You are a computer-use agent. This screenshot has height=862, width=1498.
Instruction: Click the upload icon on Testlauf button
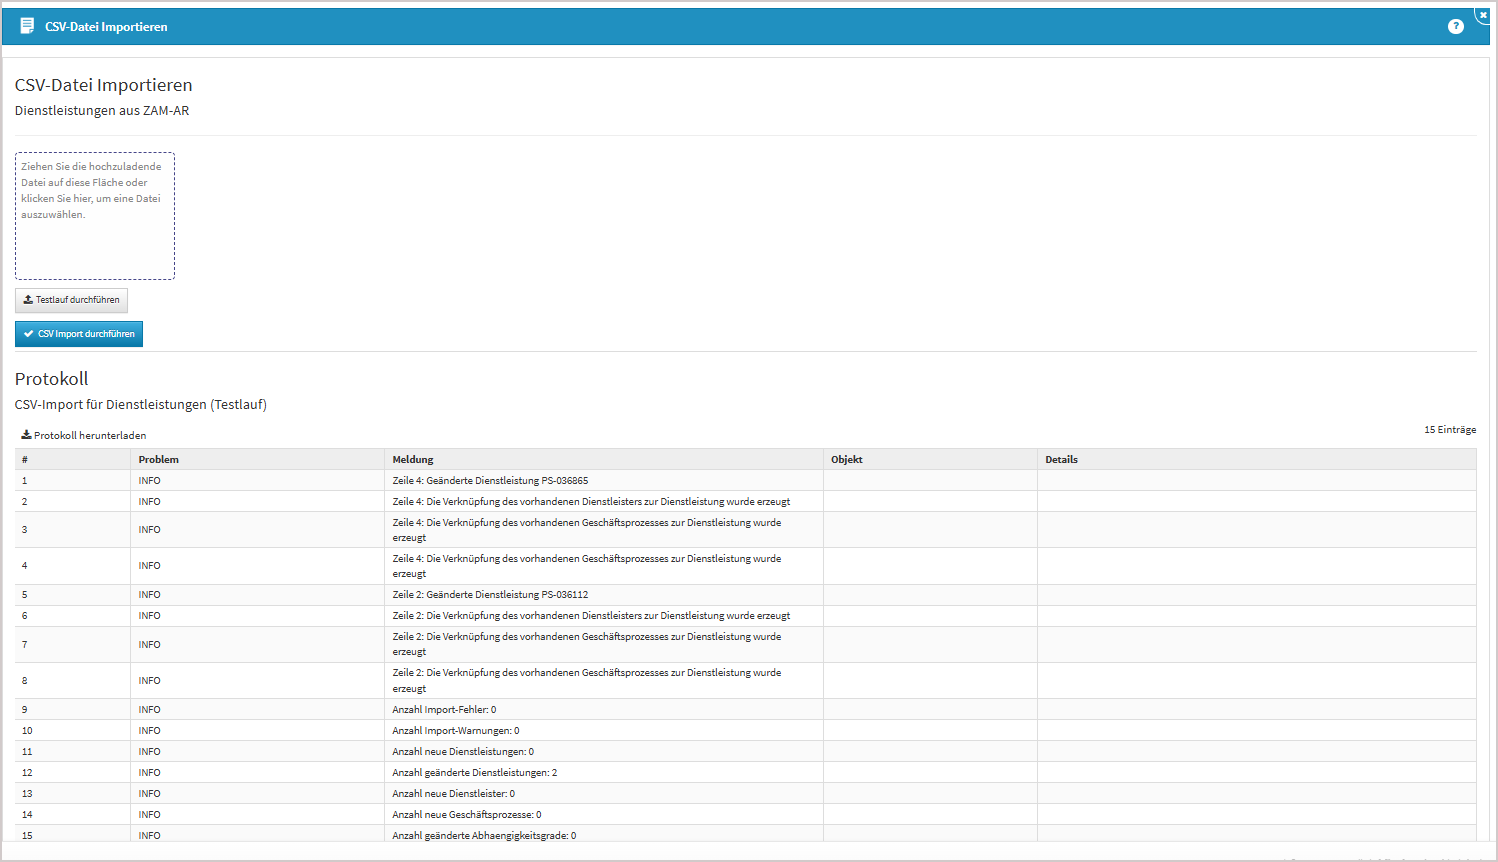coord(28,300)
